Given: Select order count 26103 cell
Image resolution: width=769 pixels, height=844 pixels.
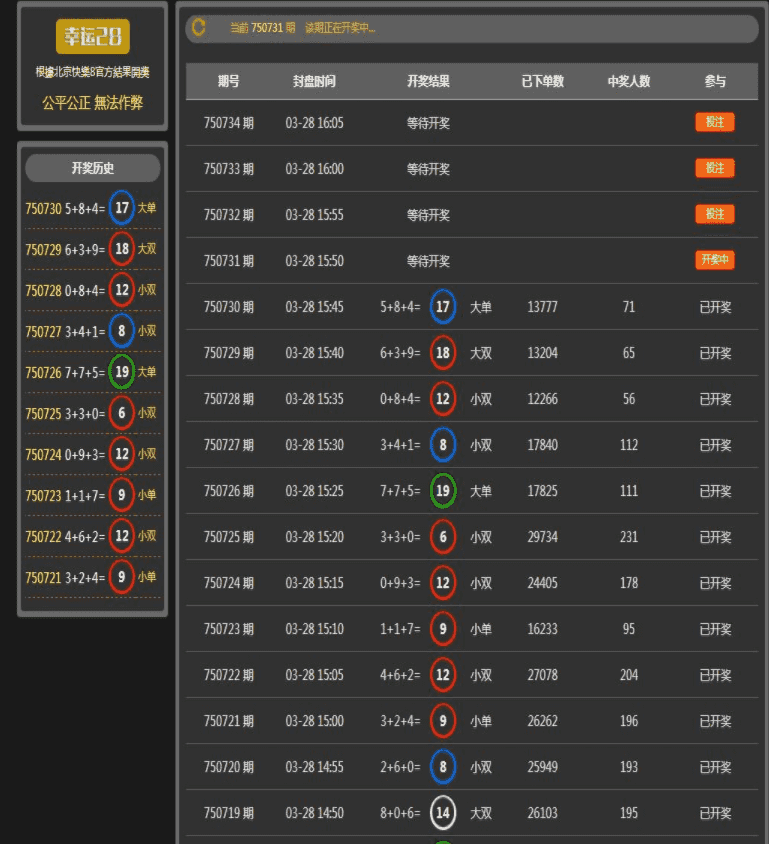Looking at the screenshot, I should [542, 813].
